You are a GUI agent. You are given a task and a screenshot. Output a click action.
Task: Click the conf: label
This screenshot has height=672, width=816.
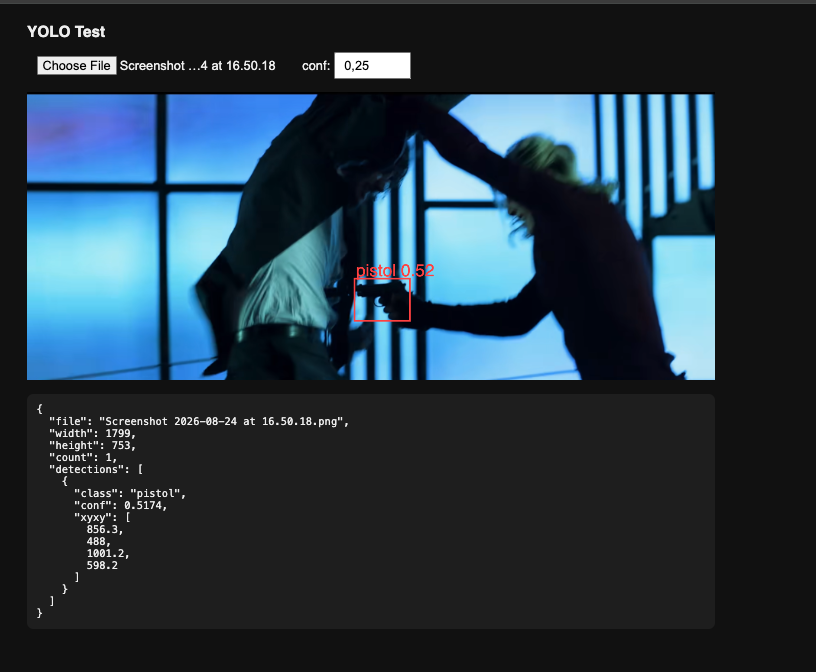tap(316, 66)
